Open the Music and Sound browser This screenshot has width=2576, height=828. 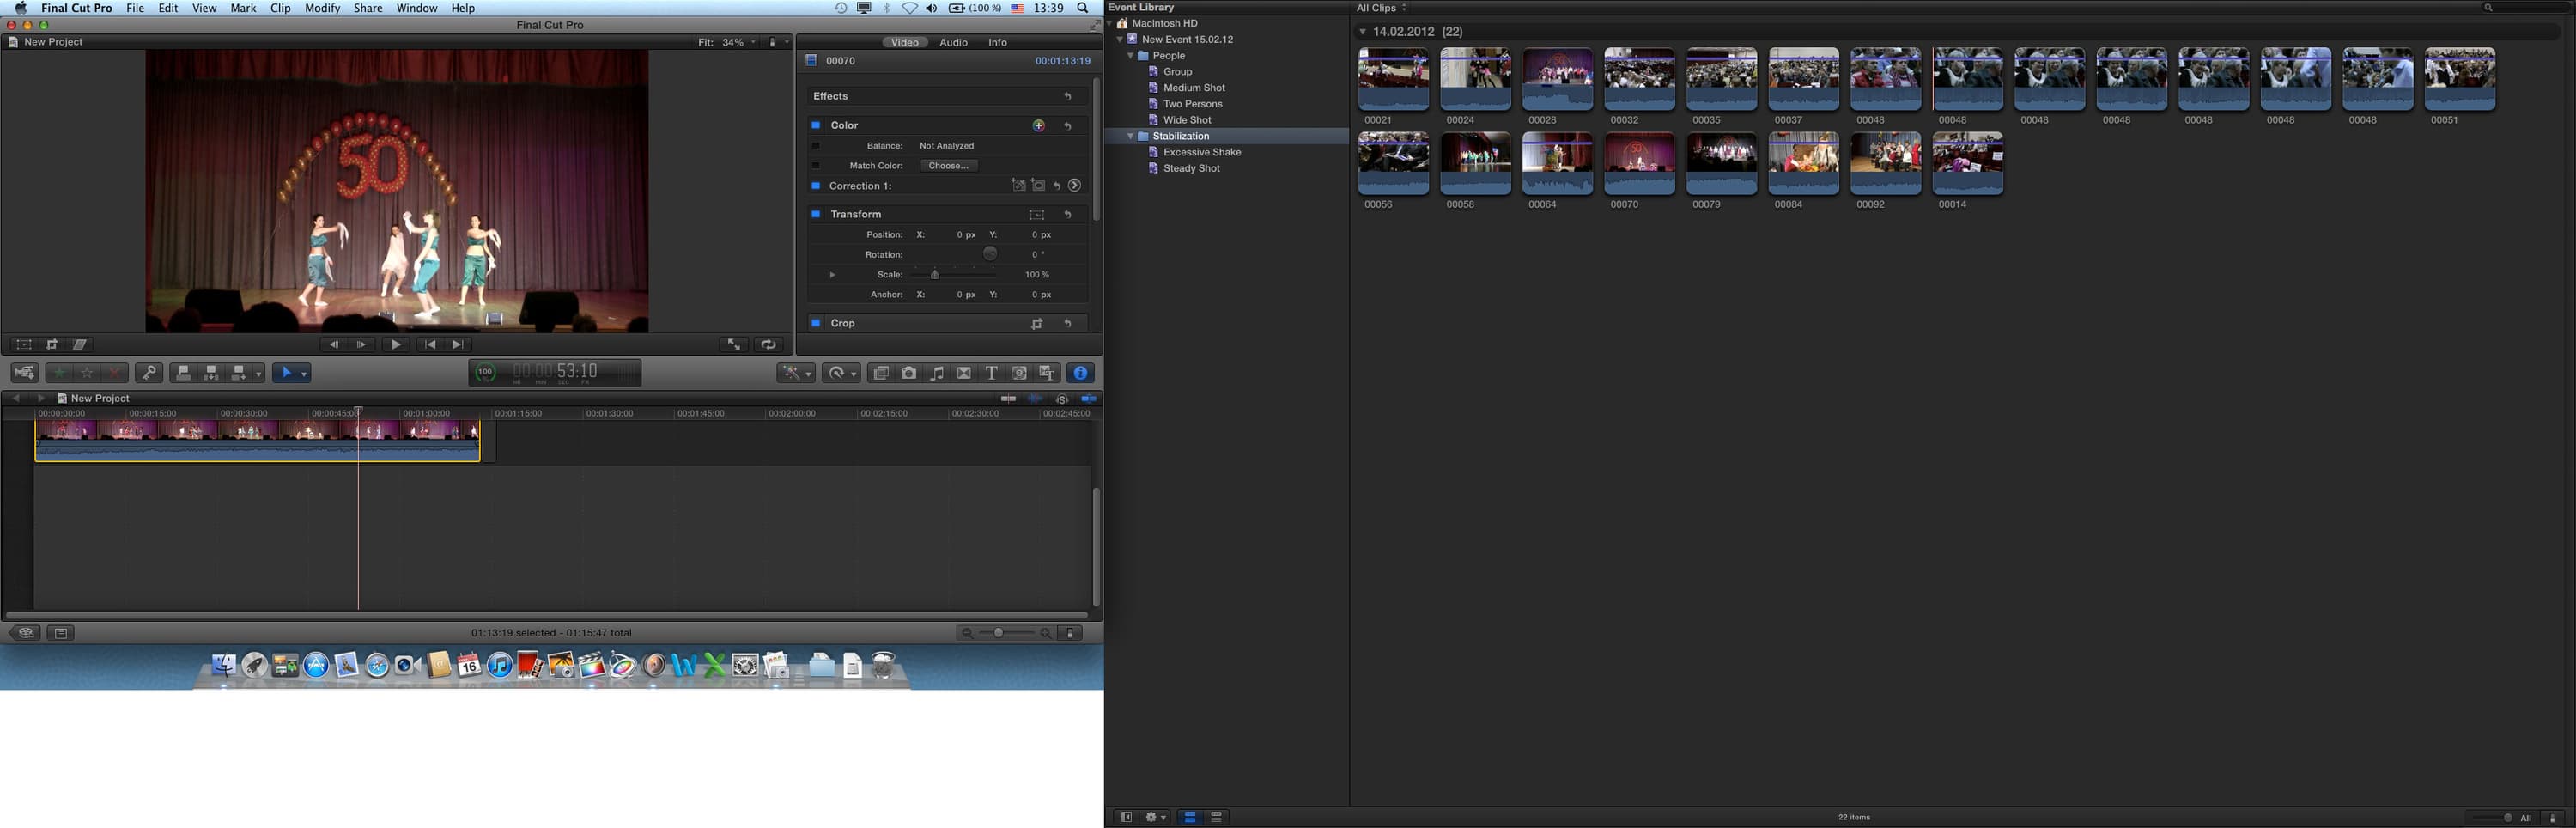936,373
